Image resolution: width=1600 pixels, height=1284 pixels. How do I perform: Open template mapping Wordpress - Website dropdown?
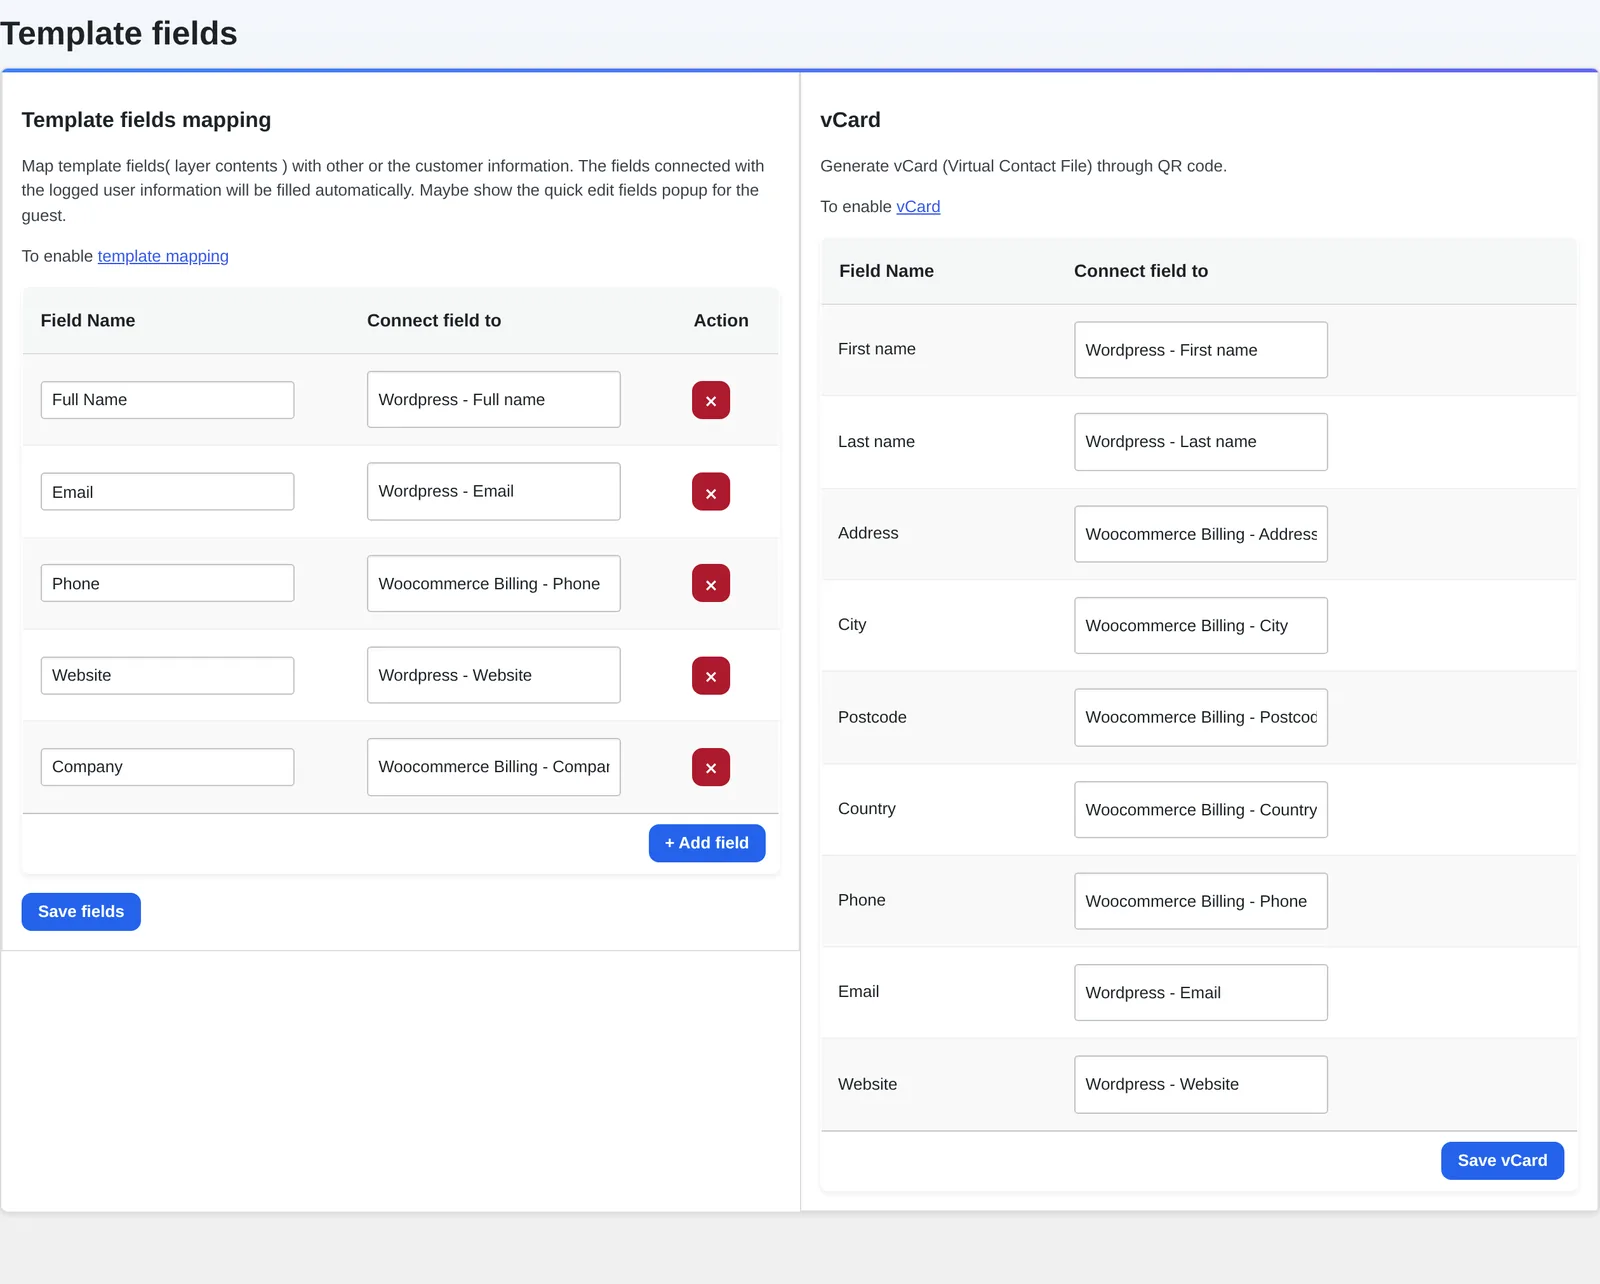[494, 675]
